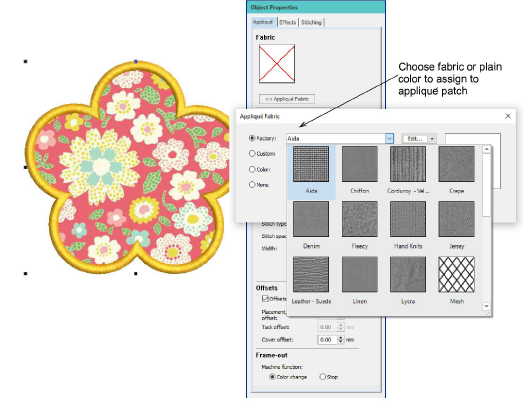Choose the Lycra fabric swatch
Image resolution: width=524 pixels, height=414 pixels.
click(x=408, y=275)
